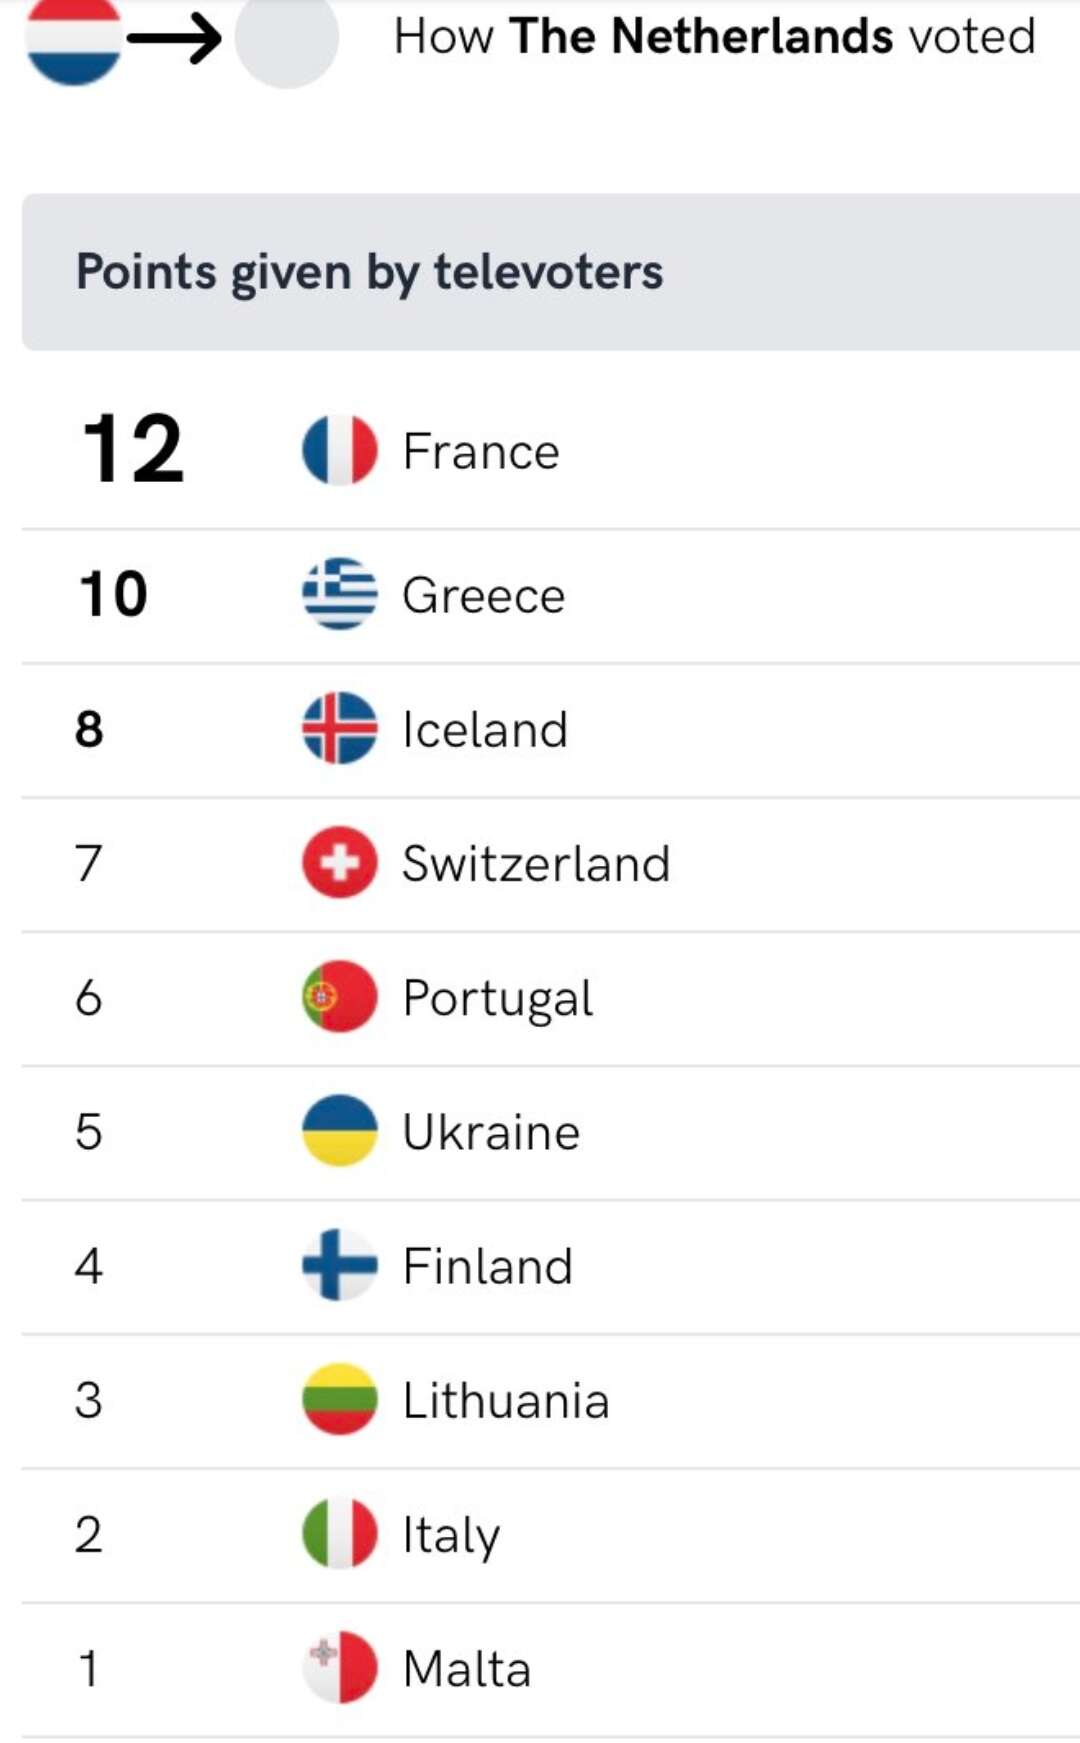
Task: Click the France flag icon
Action: (x=340, y=450)
